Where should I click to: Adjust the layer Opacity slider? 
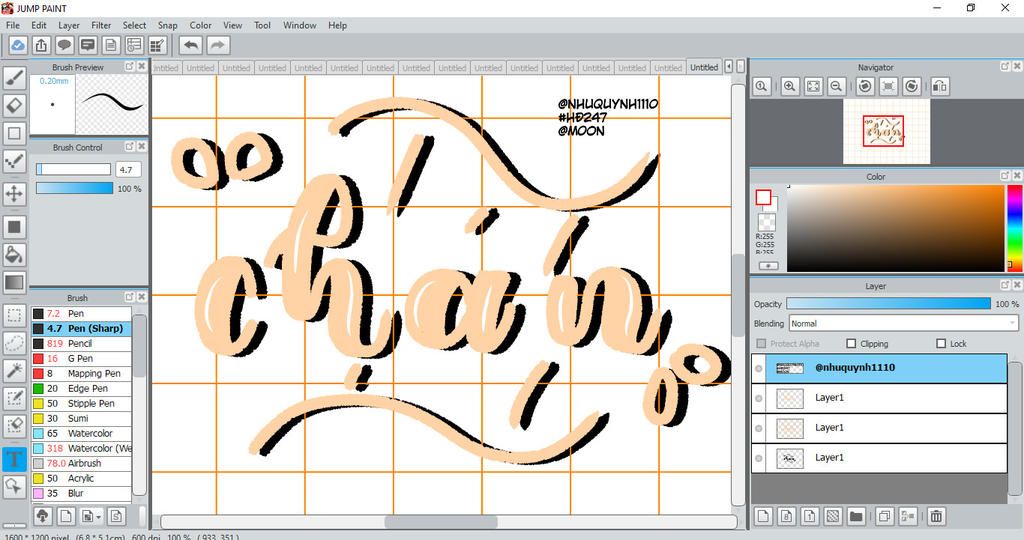889,304
